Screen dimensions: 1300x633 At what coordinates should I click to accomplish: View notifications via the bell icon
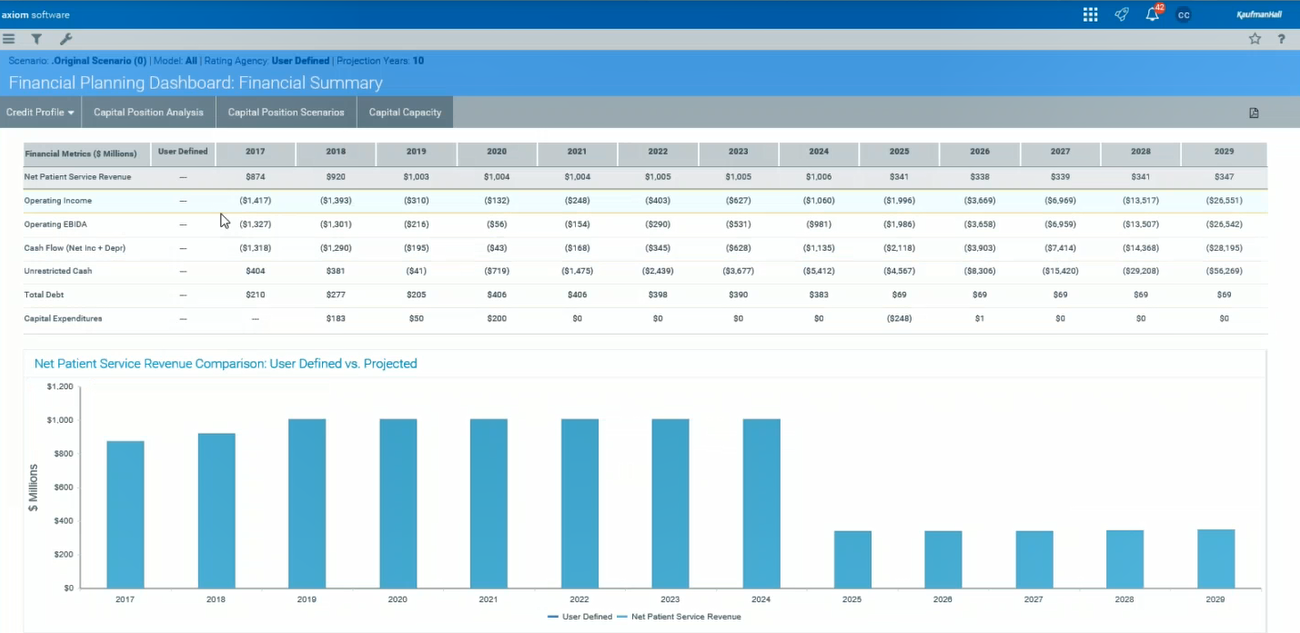pyautogui.click(x=1152, y=14)
